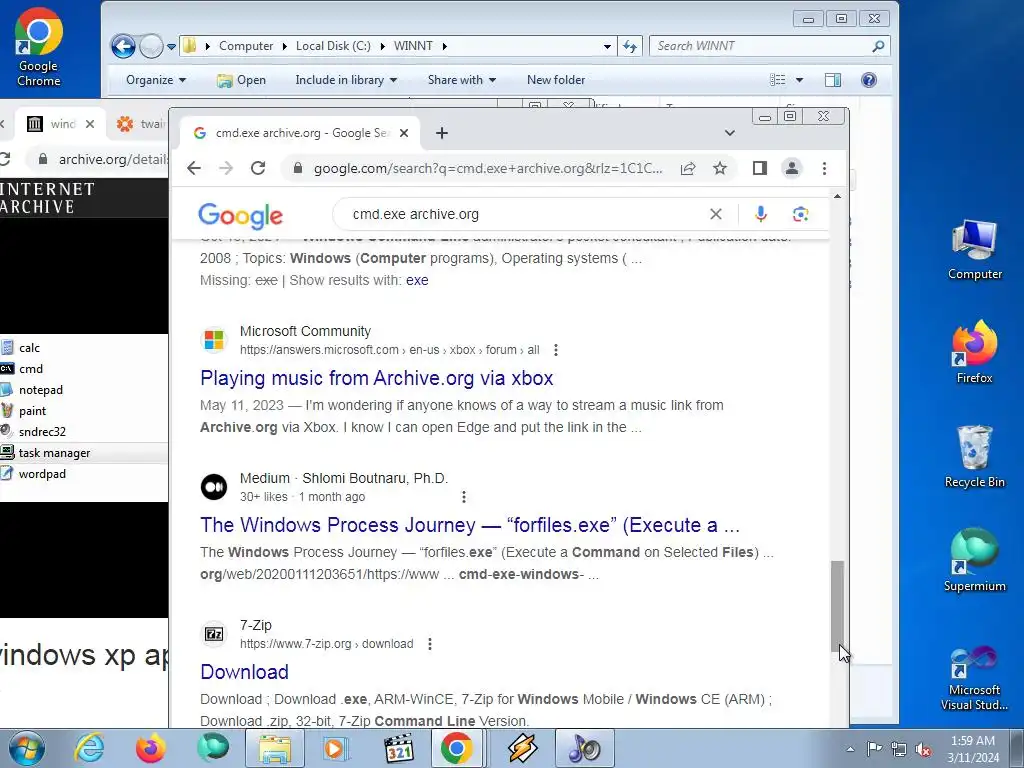Open more options for Microsoft Community result
Viewport: 1024px width, 768px height.
pos(556,350)
